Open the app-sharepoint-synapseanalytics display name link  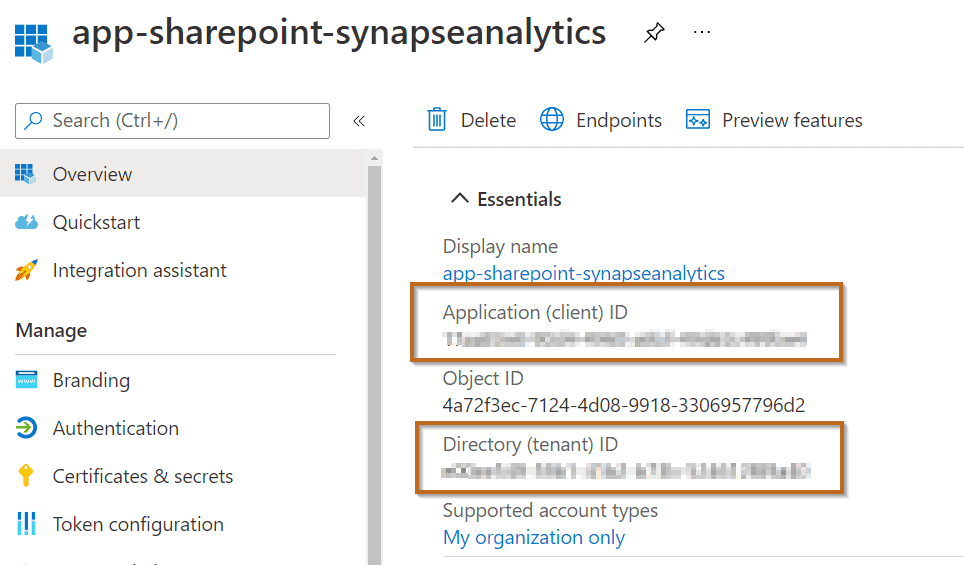click(583, 273)
